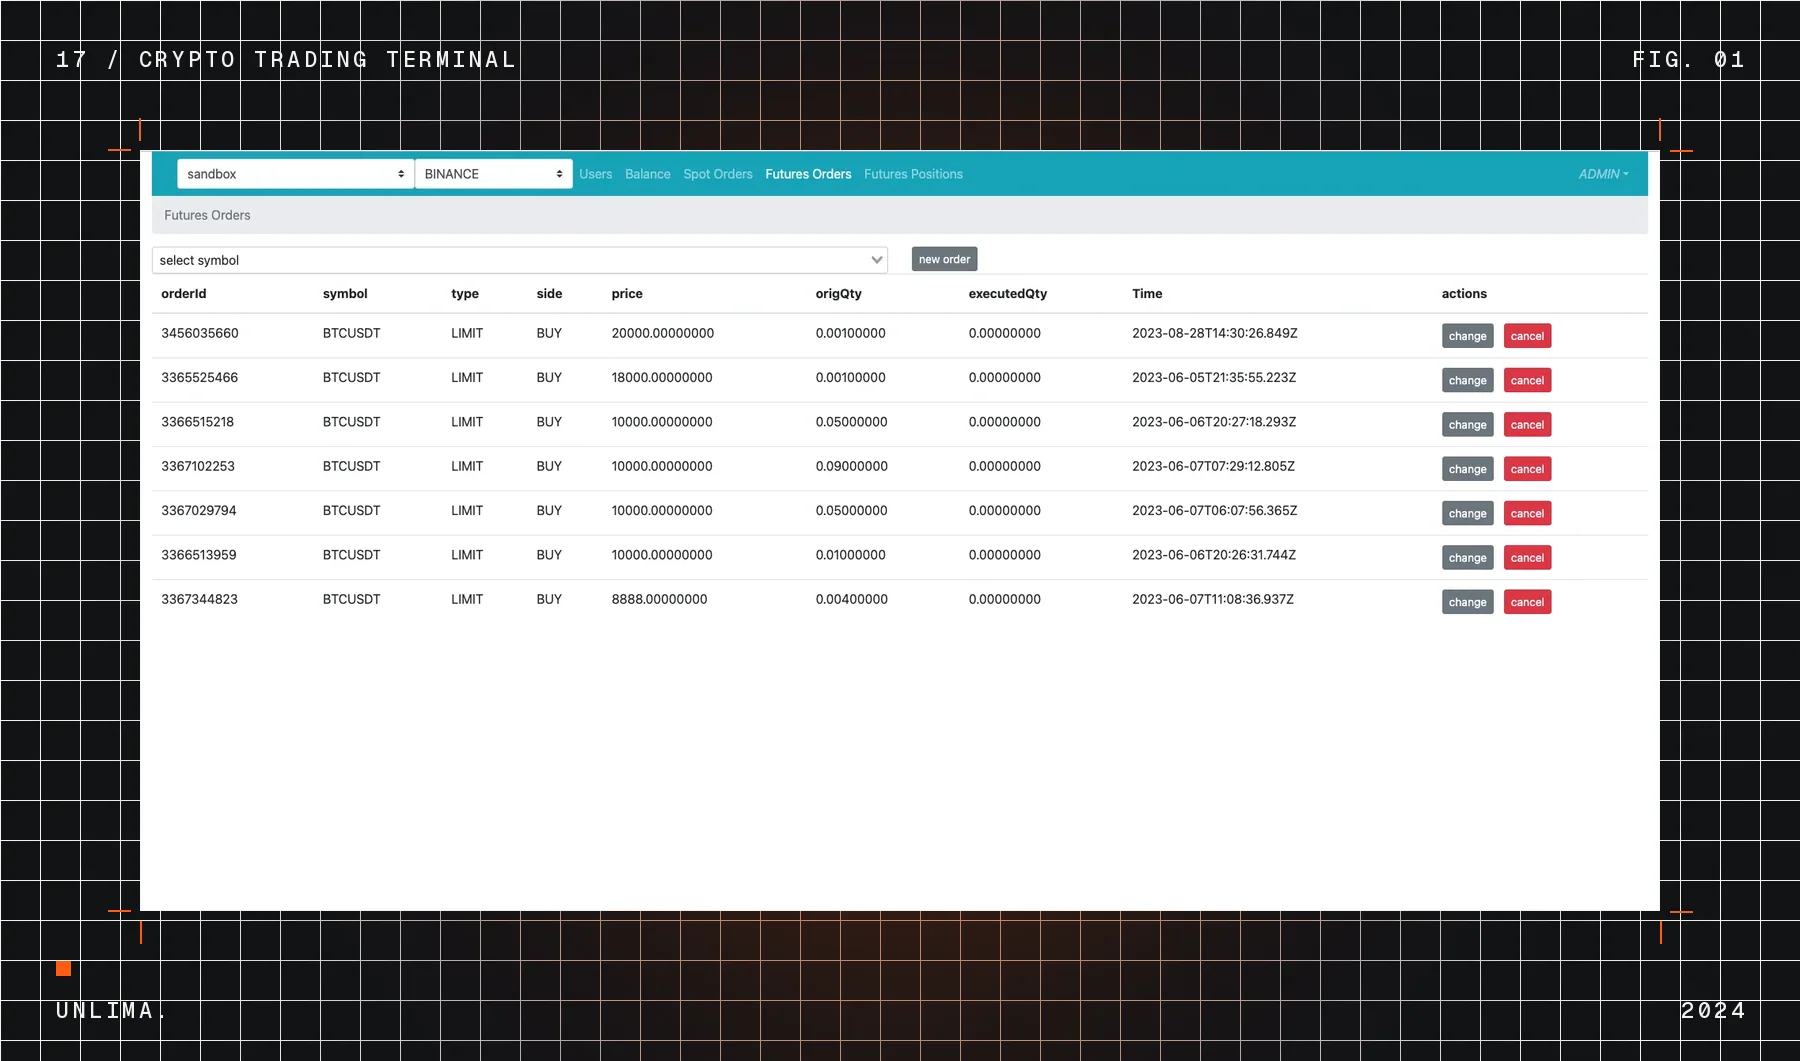Cancel order 3367344823
Image resolution: width=1800 pixels, height=1061 pixels.
pos(1527,602)
